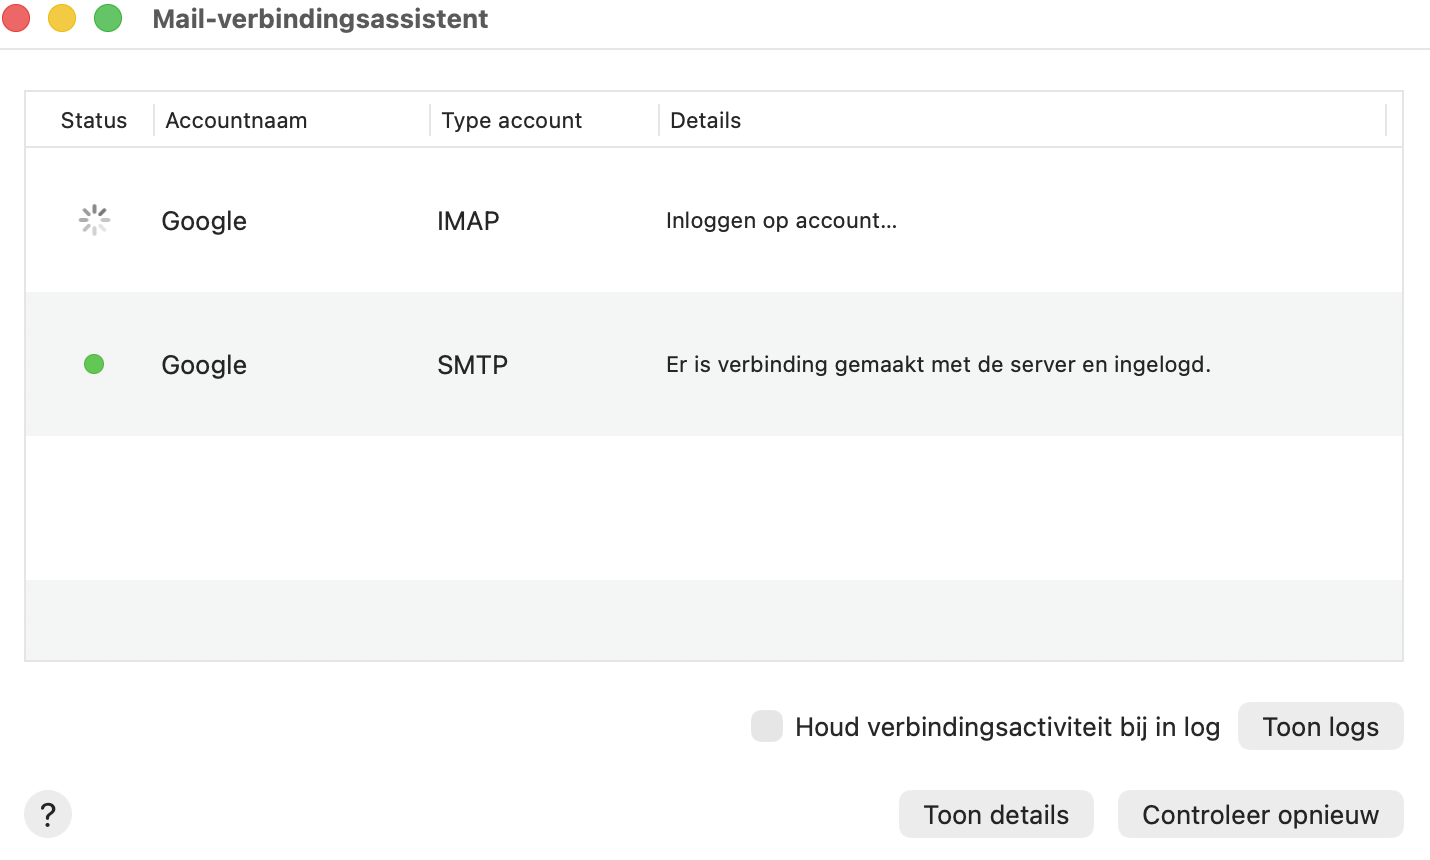The height and width of the screenshot is (860, 1430).
Task: Click the divider between Accountnaam and Type account
Action: [428, 120]
